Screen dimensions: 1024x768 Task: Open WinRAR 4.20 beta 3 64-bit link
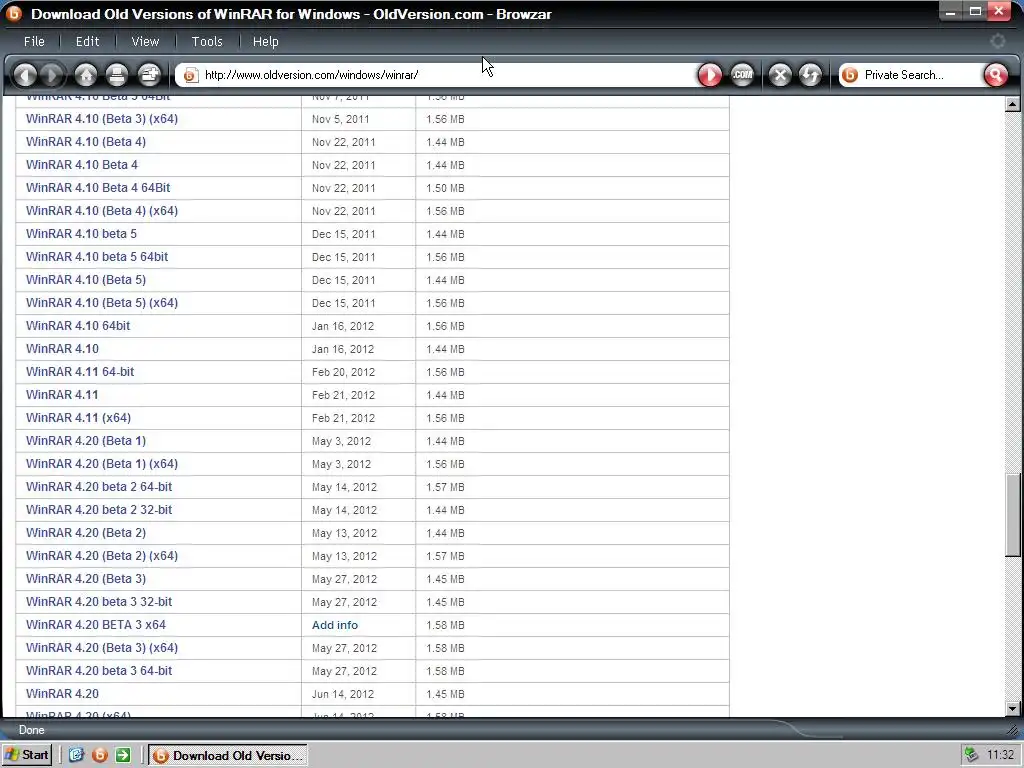pos(99,671)
